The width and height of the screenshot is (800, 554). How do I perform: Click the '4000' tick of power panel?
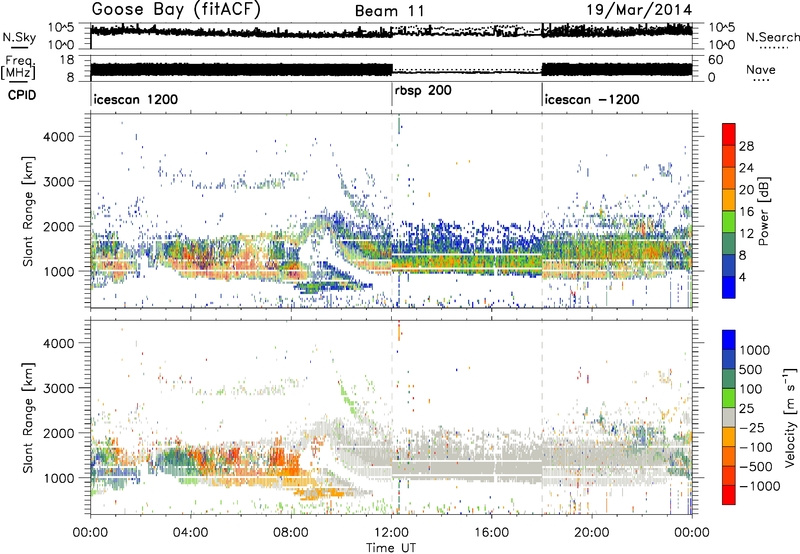60,137
